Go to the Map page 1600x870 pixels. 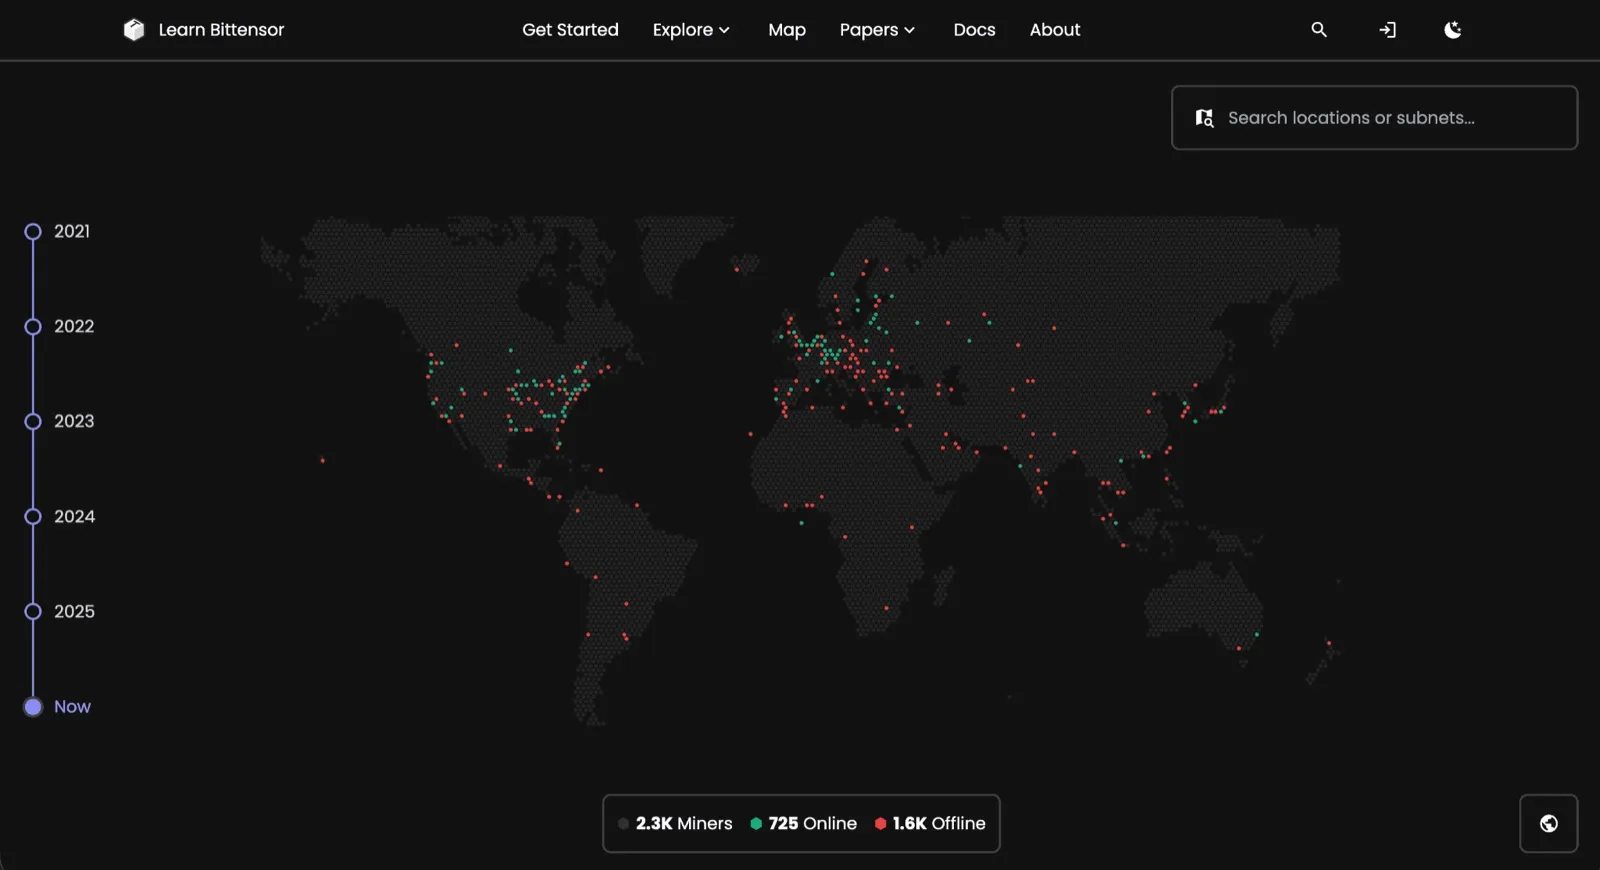pos(787,30)
